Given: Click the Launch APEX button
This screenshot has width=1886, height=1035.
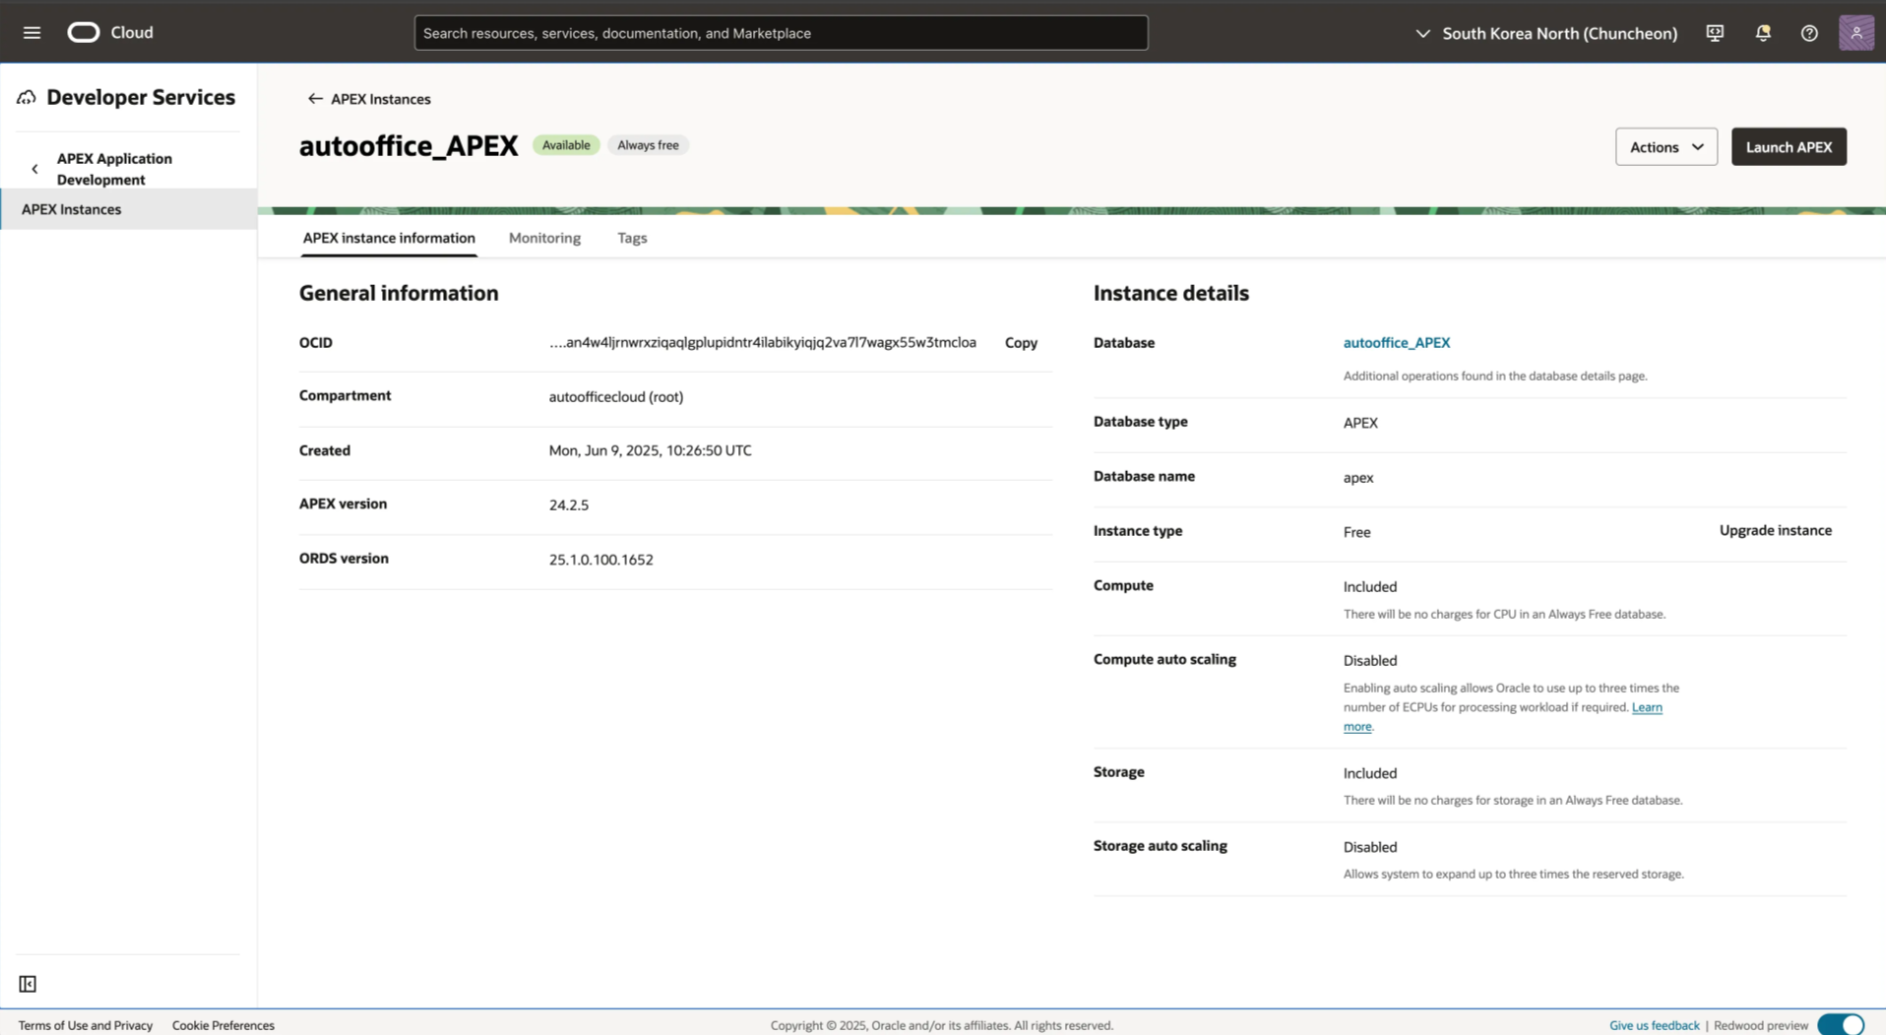Looking at the screenshot, I should click(1788, 147).
